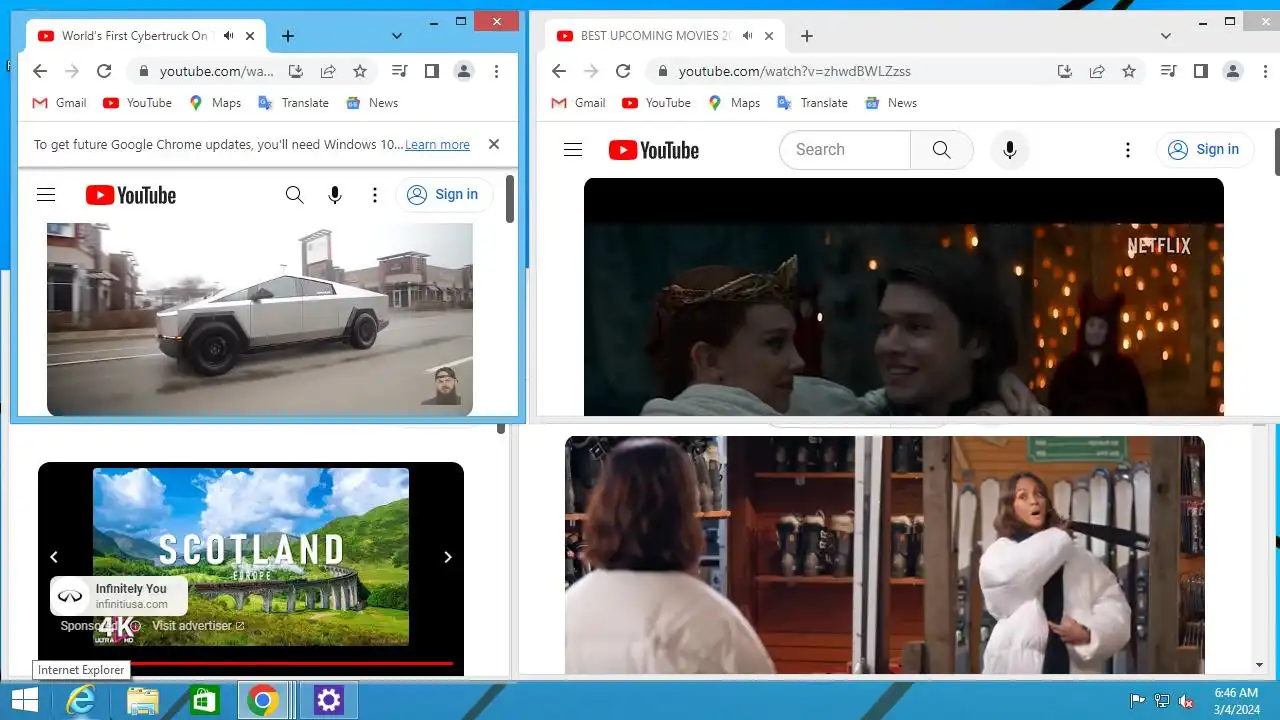This screenshot has height=720, width=1280.
Task: Open the taskbar volume icon
Action: 1186,701
